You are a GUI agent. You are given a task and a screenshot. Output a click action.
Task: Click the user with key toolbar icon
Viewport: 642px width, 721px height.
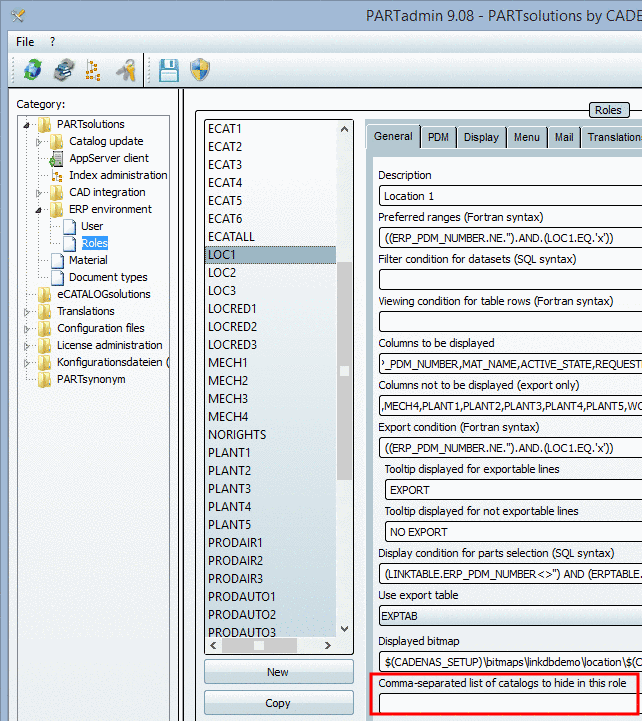126,70
